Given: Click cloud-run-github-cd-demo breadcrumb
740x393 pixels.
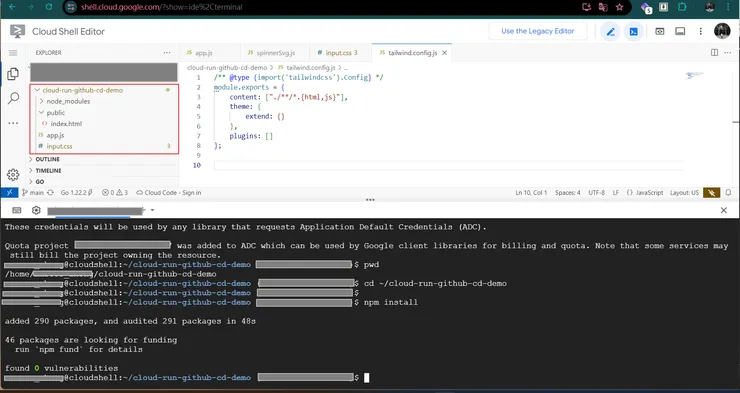Looking at the screenshot, I should 227,68.
